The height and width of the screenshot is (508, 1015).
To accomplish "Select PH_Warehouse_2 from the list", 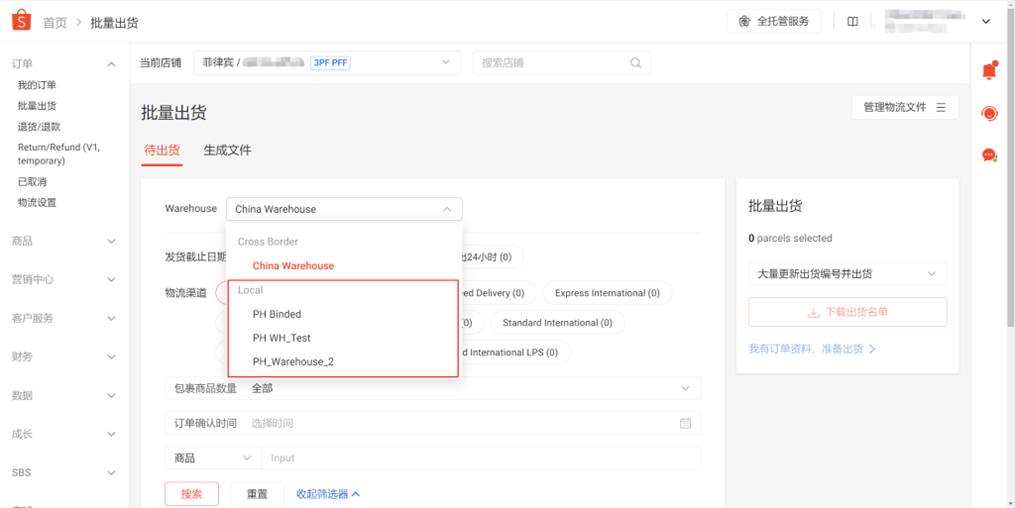I will click(x=293, y=362).
